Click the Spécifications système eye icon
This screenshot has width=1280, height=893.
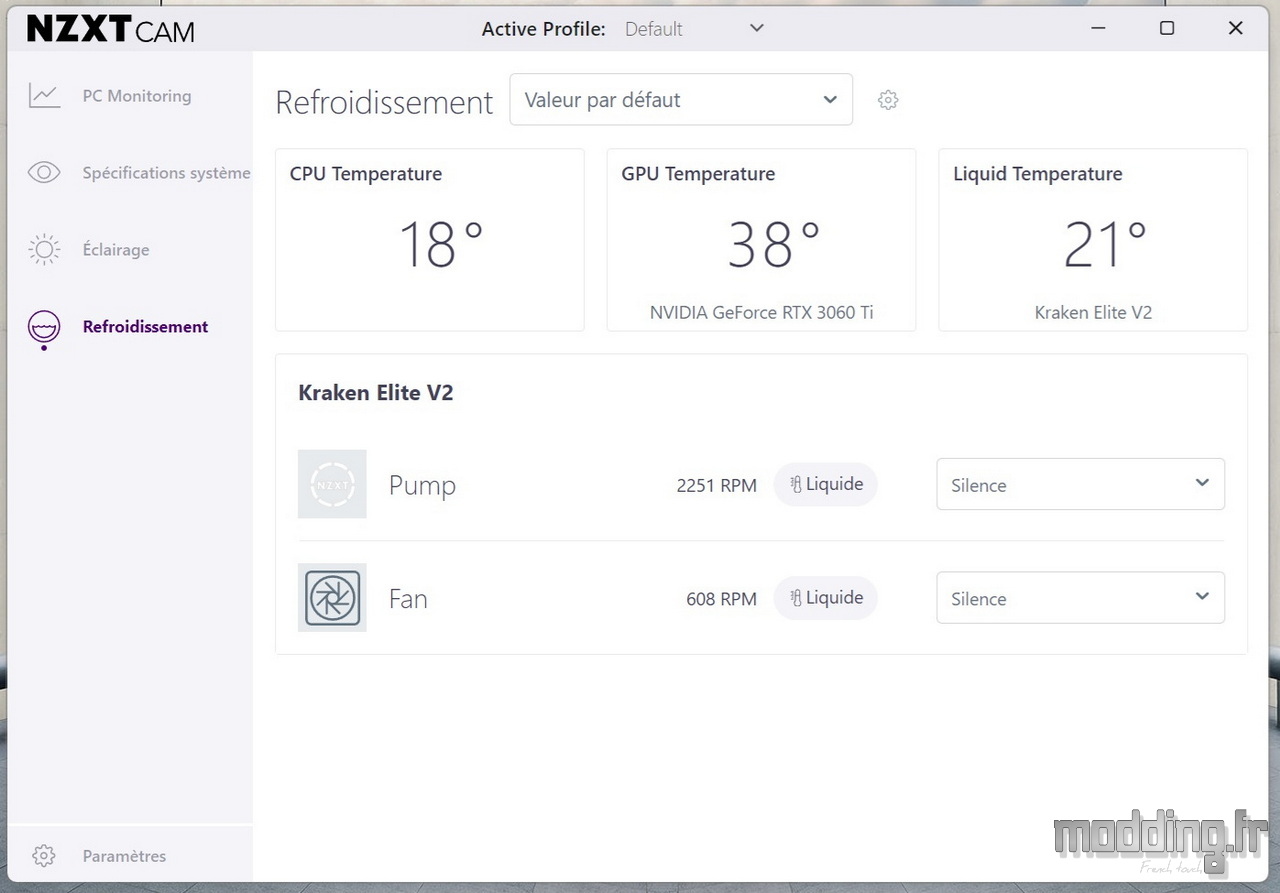44,173
